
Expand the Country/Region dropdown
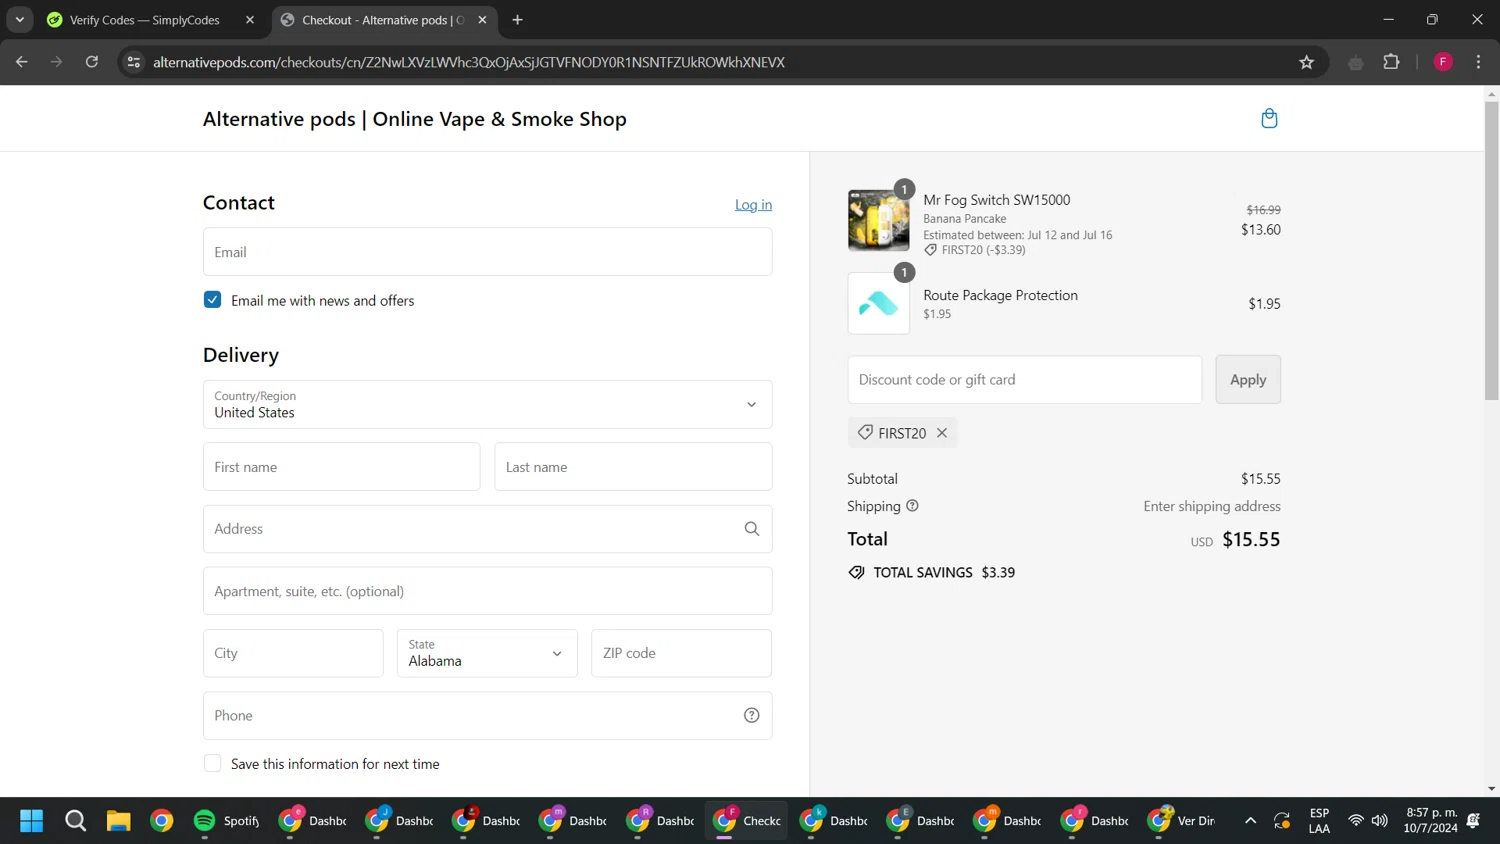(x=488, y=404)
